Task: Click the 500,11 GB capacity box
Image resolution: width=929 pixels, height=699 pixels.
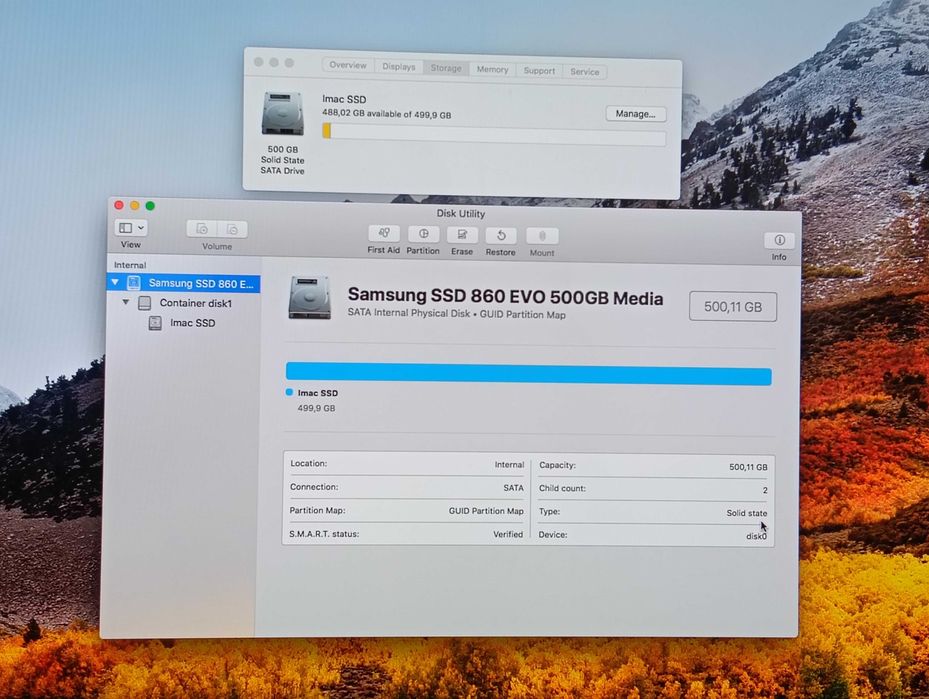Action: click(x=733, y=306)
